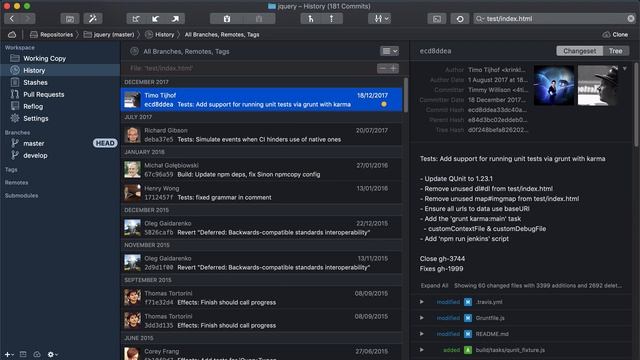This screenshot has width=640, height=360.
Task: Select the Oleg Gaidarenko commit 2d9d1f00
Action: (262, 263)
